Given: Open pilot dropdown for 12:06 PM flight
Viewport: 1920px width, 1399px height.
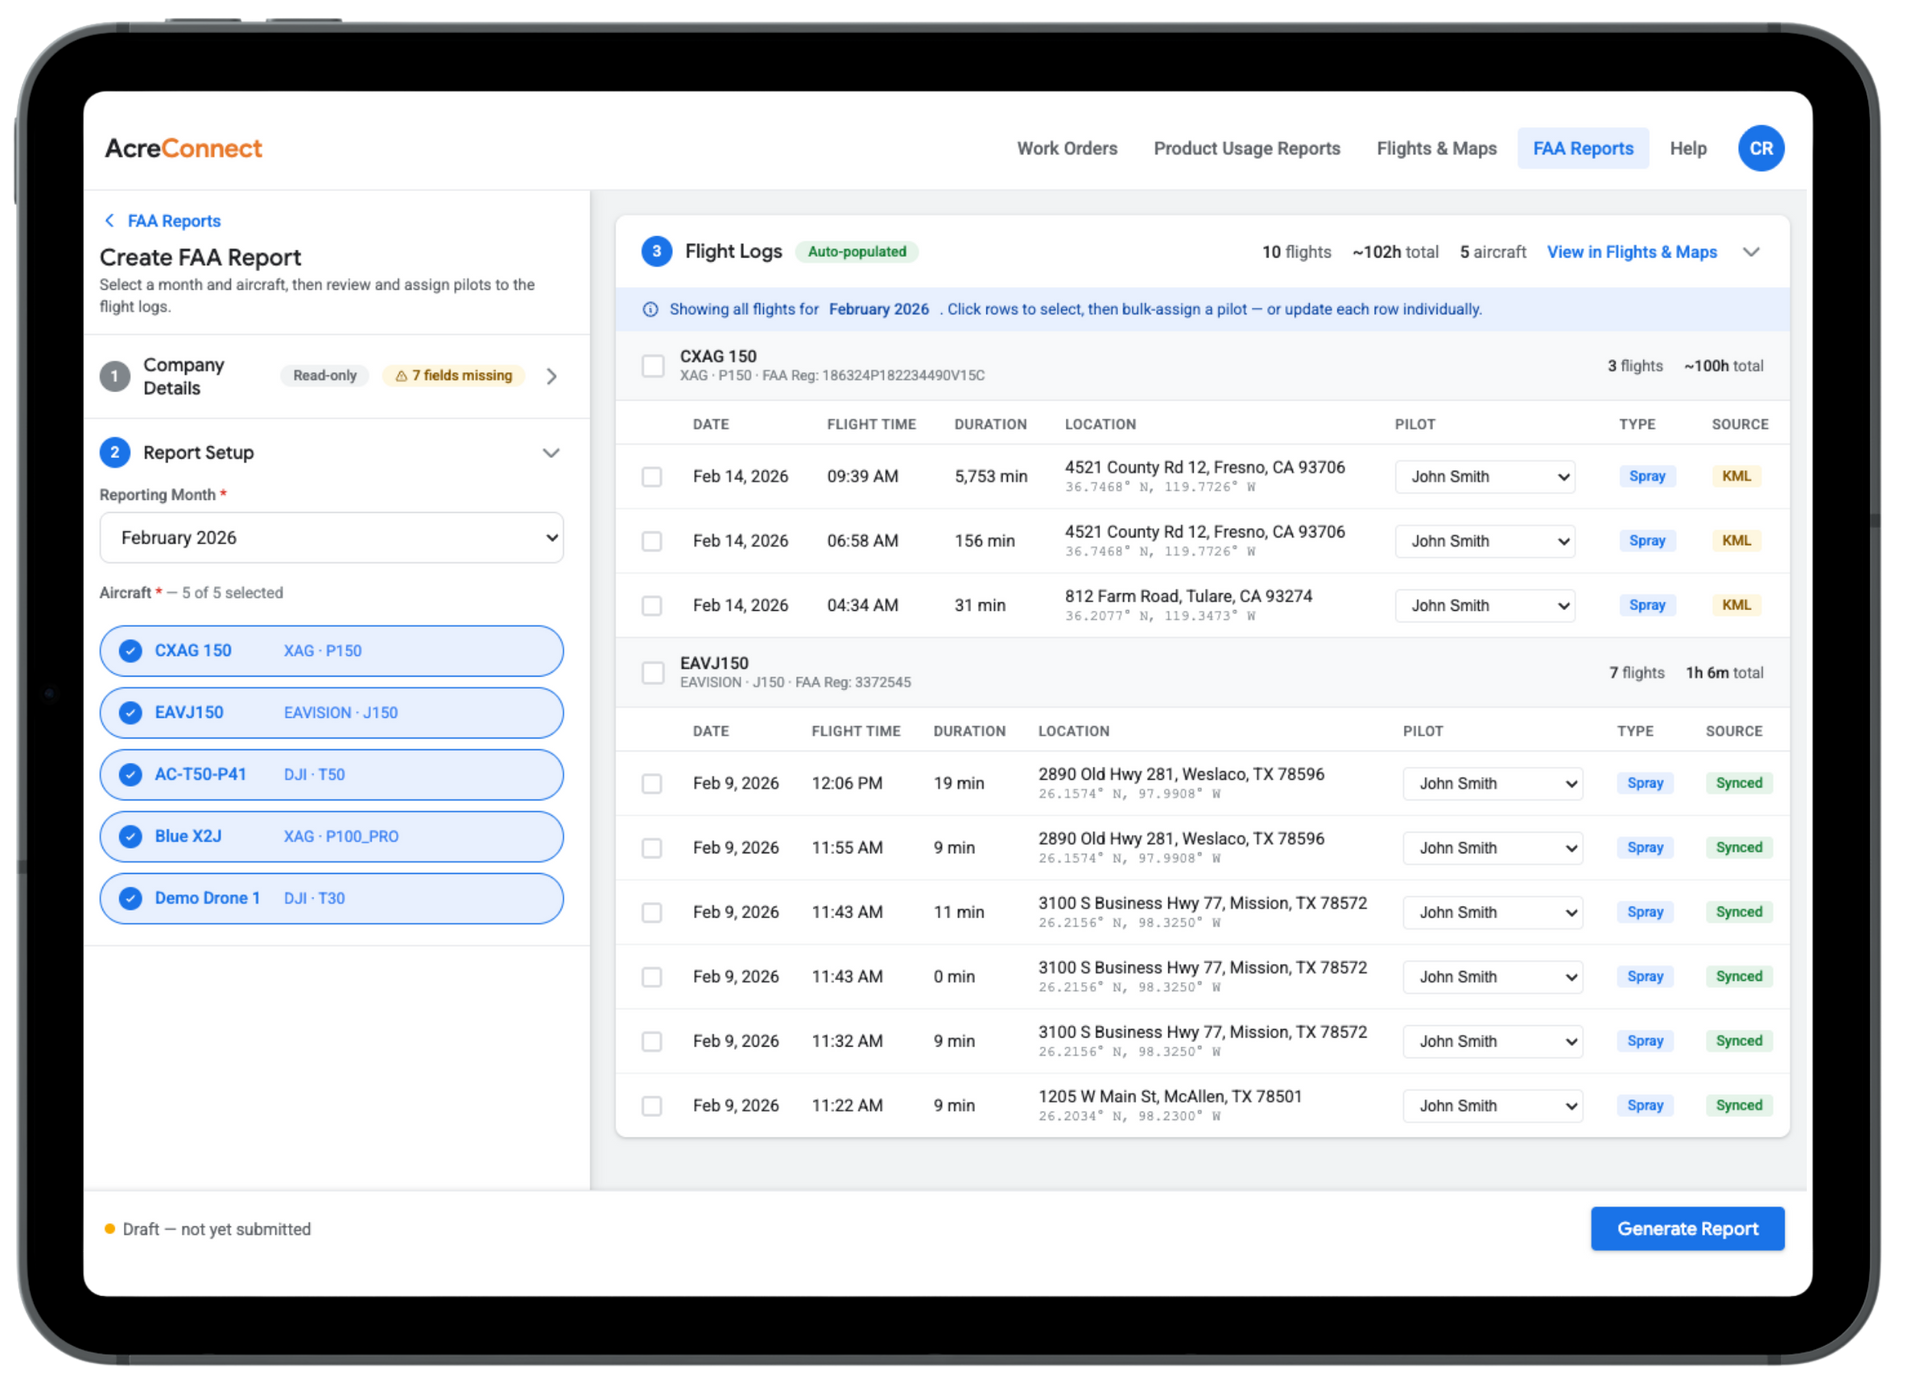Looking at the screenshot, I should click(1492, 784).
